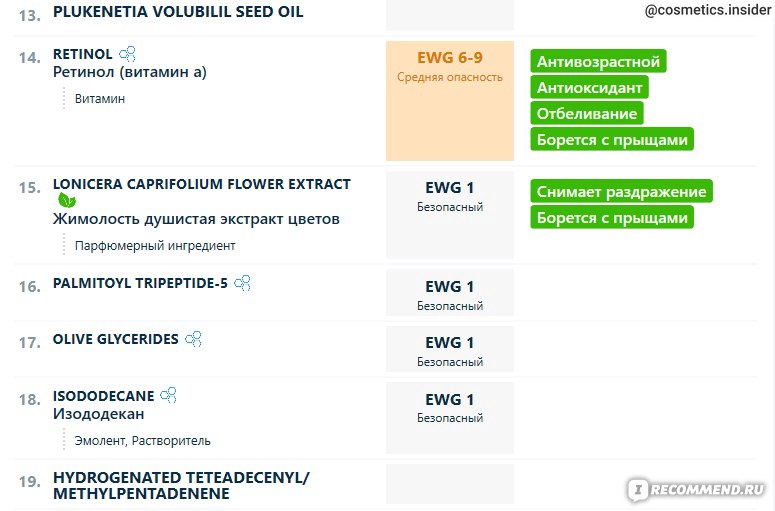
Task: Click the Снимает раздражение tag
Action: (621, 192)
